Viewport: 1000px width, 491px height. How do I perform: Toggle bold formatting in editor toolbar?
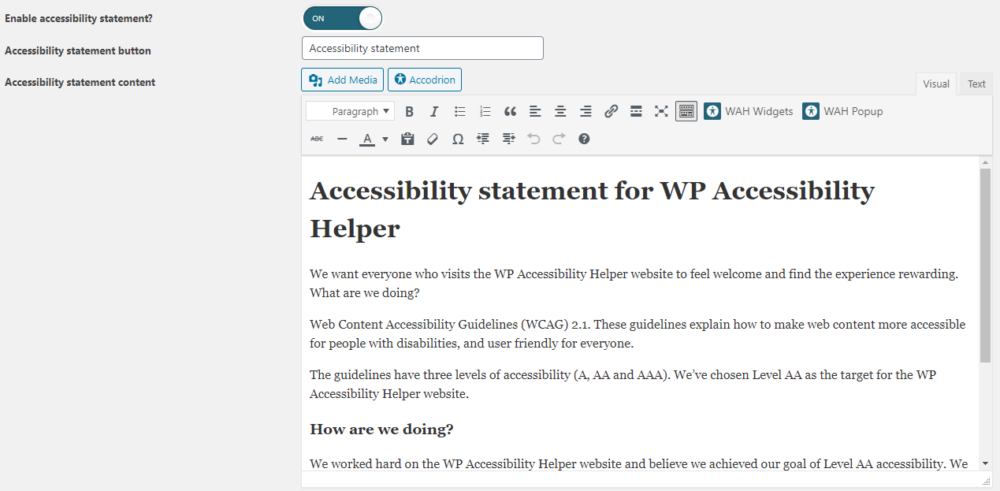coord(409,112)
